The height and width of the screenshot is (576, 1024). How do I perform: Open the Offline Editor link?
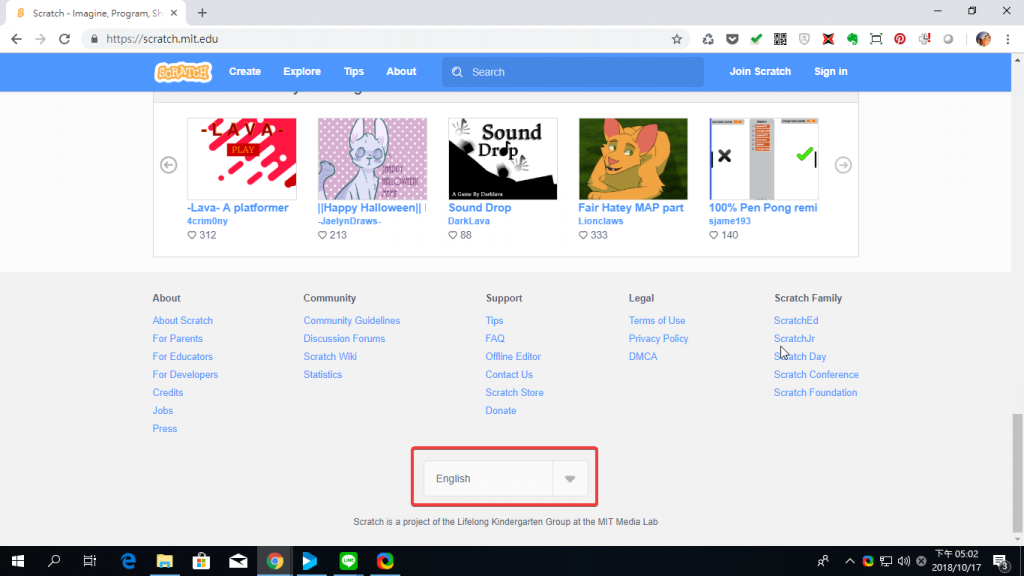(x=513, y=357)
